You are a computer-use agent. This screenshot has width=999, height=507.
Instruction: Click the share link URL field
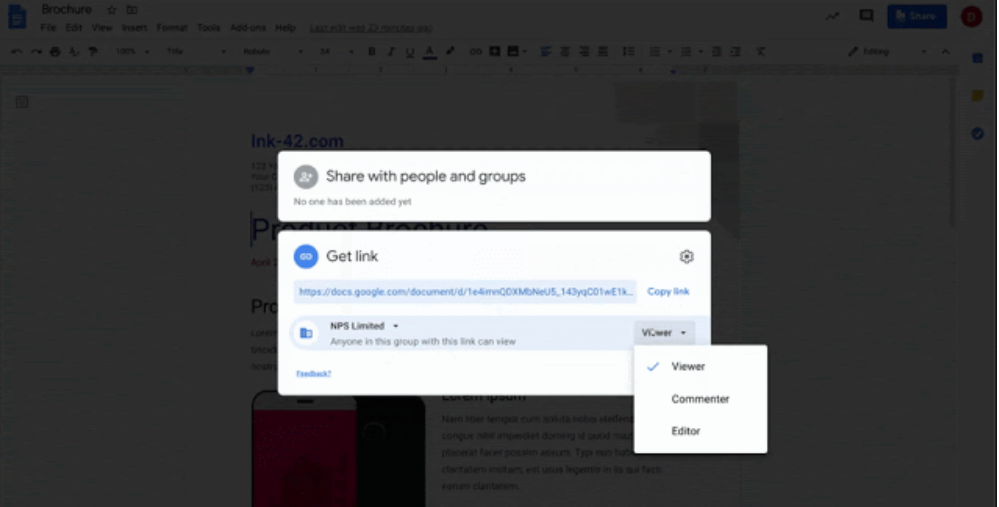(x=465, y=292)
